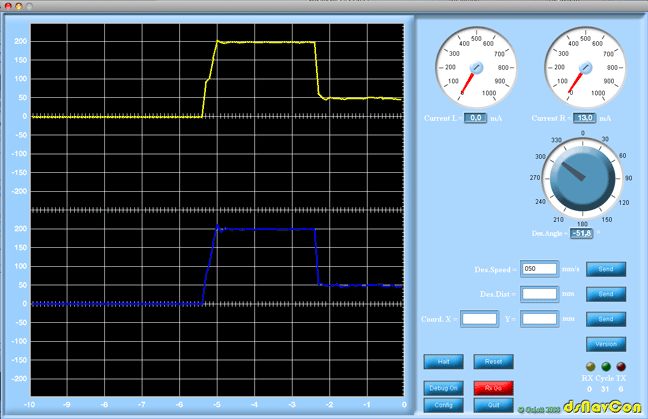Click the Current L value display 0,0
Viewport: 648px width, 419px height.
475,118
